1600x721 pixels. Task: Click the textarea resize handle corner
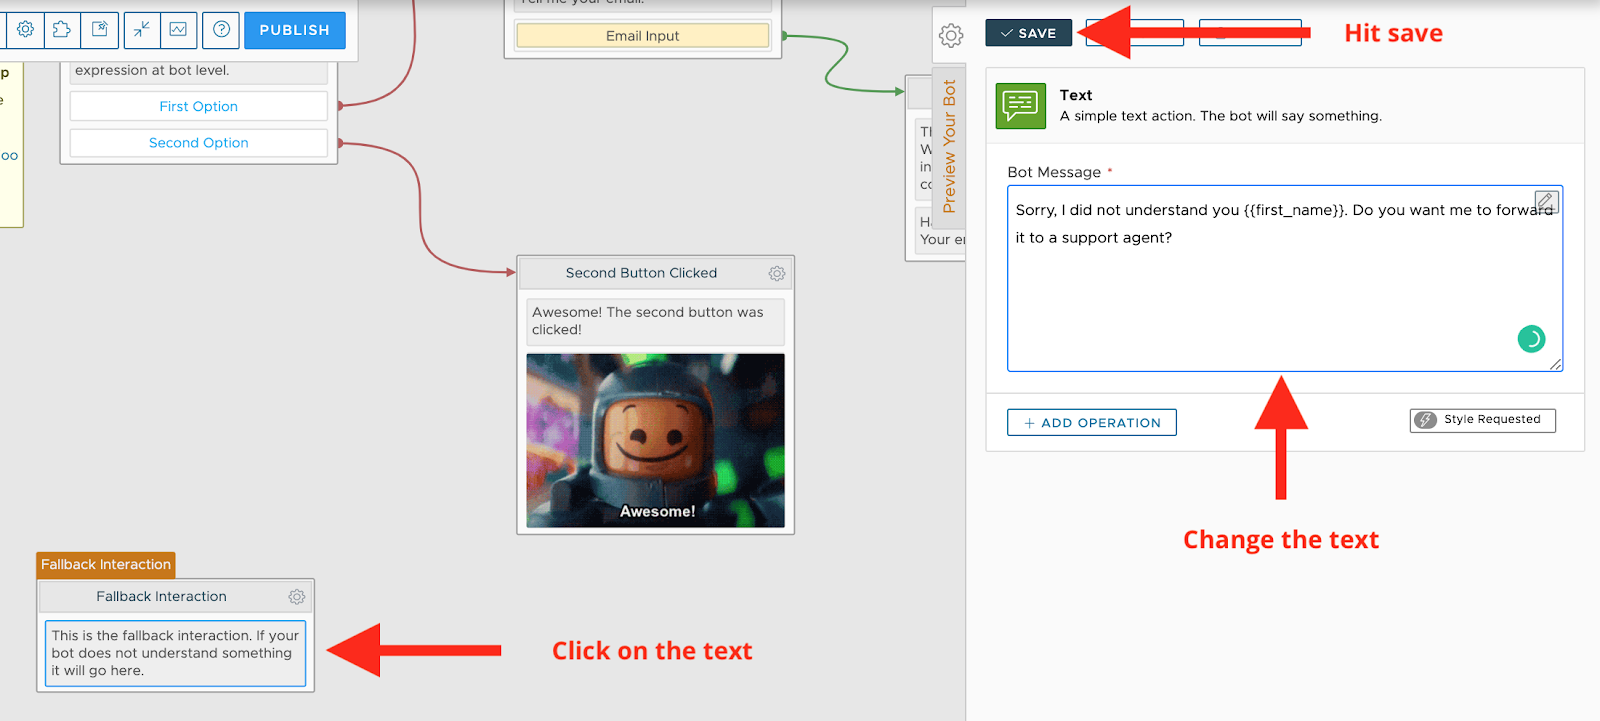(x=1556, y=365)
